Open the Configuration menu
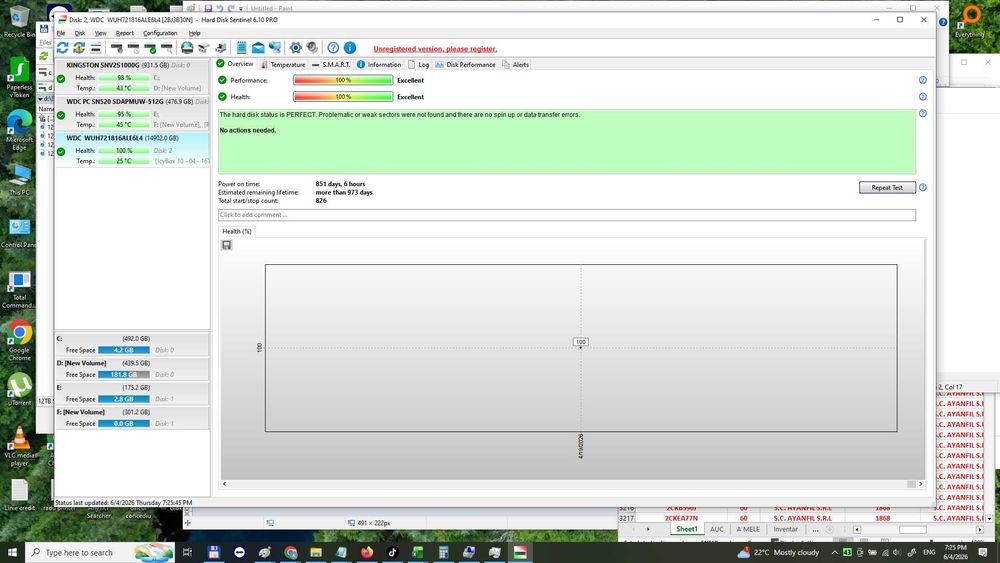 coord(160,33)
